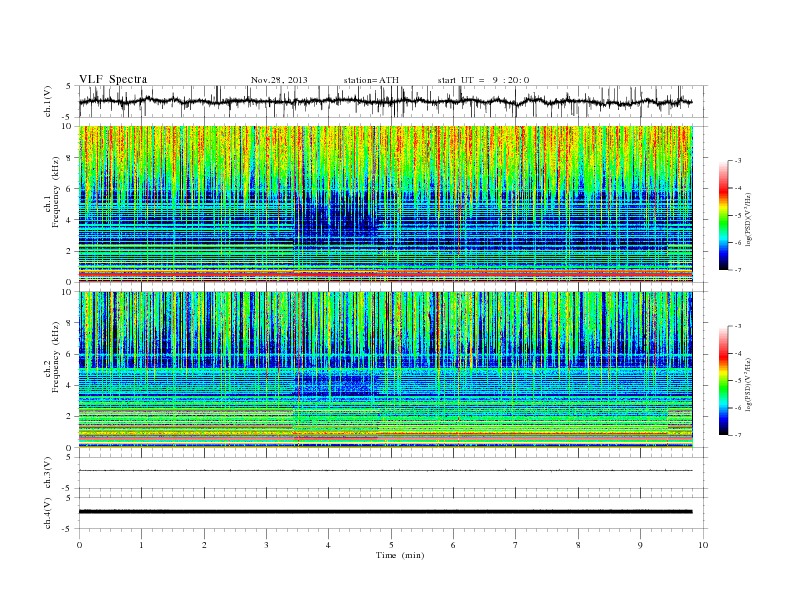Image resolution: width=792 pixels, height=612 pixels.
Task: Click time axis tick label "10"
Action: pos(703,545)
